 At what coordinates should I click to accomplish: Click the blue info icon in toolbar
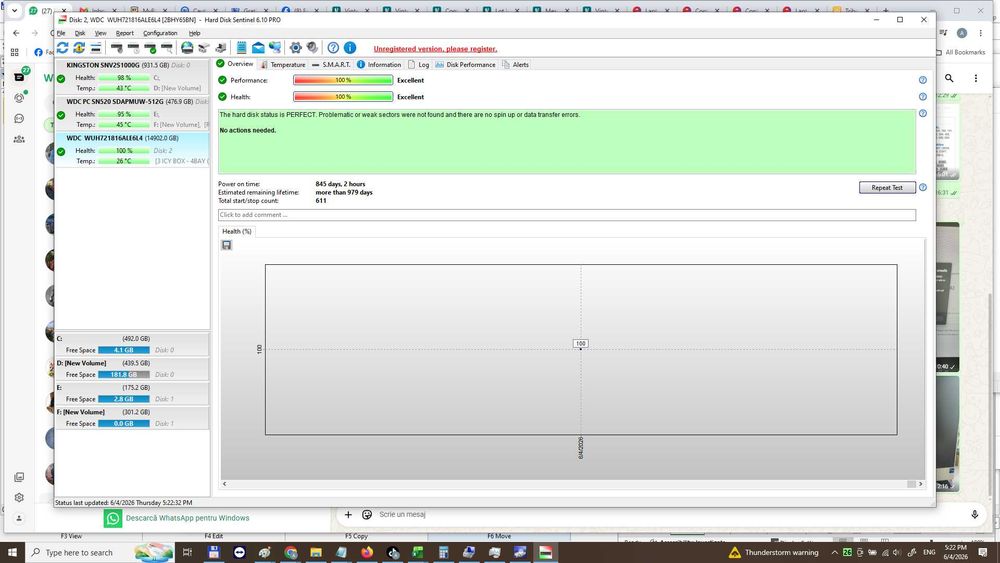[x=349, y=48]
